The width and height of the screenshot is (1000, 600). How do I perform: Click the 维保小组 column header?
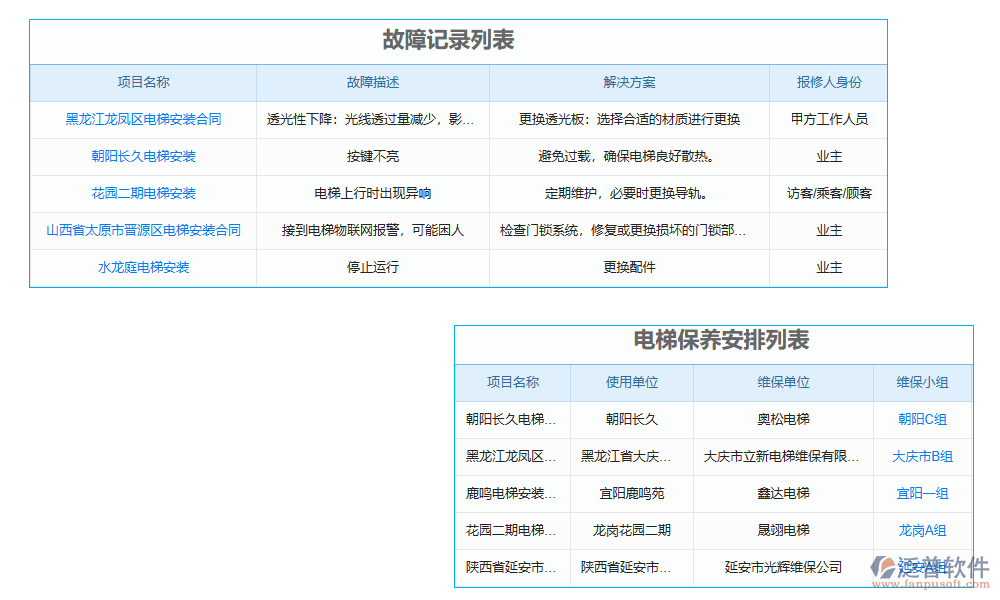[x=923, y=383]
